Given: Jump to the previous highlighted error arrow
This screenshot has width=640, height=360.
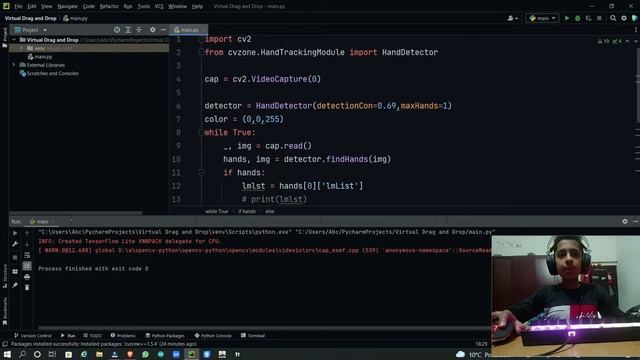Looking at the screenshot, I should coord(627,41).
